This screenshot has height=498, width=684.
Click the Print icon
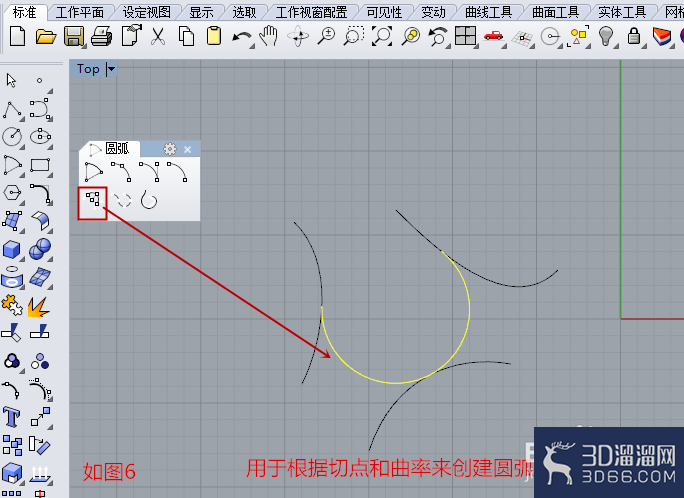(102, 36)
